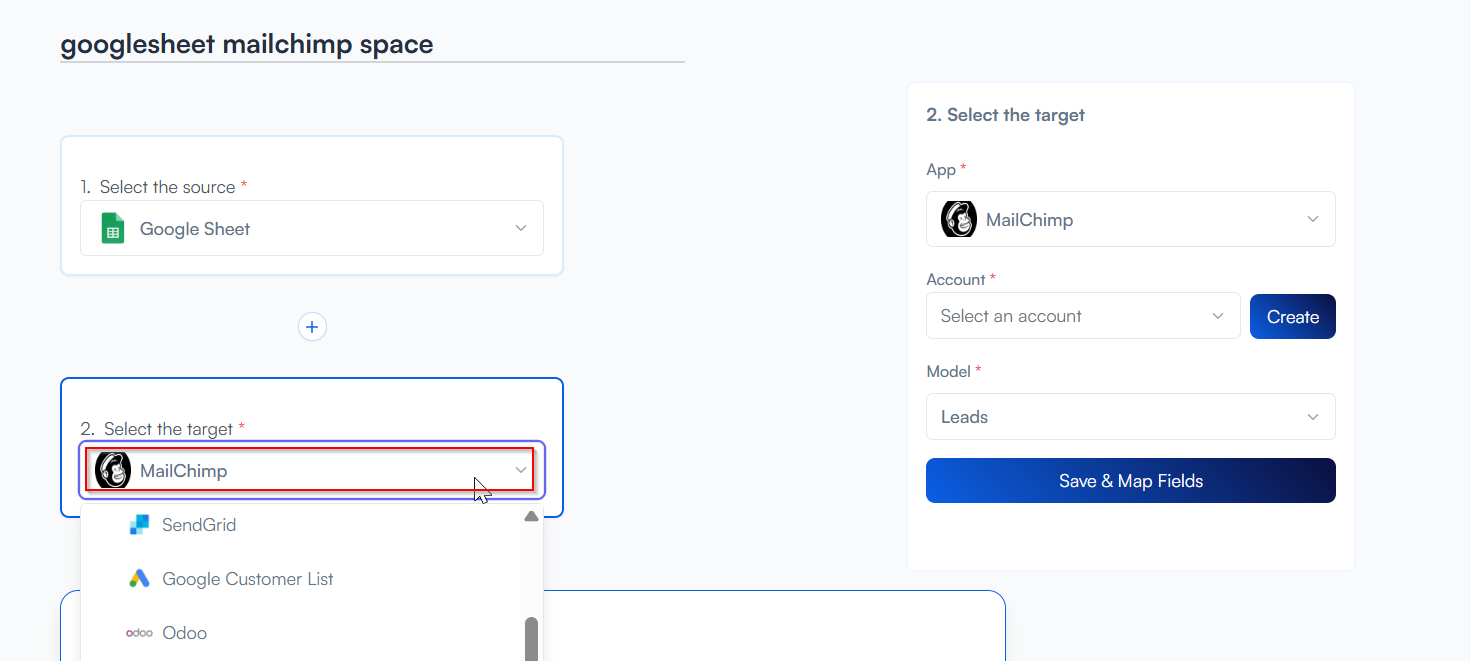Click the dropdown list's scroll-up arrow

[x=531, y=517]
